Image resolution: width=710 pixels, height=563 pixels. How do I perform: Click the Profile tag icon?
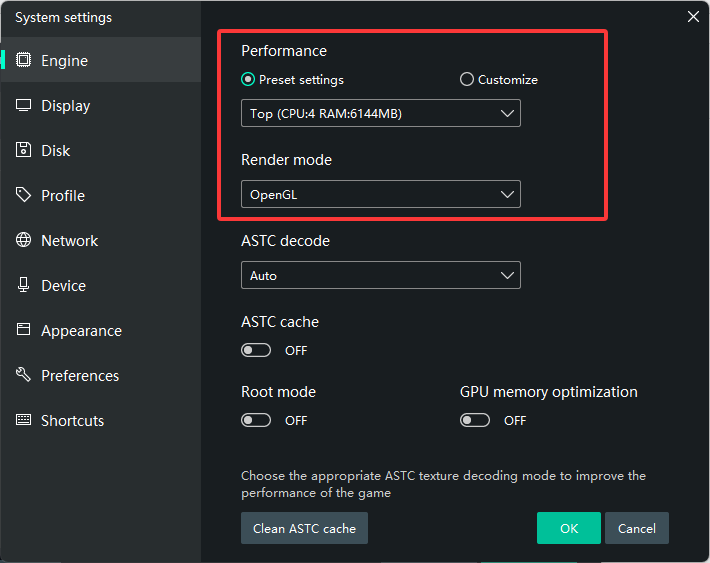pyautogui.click(x=23, y=195)
